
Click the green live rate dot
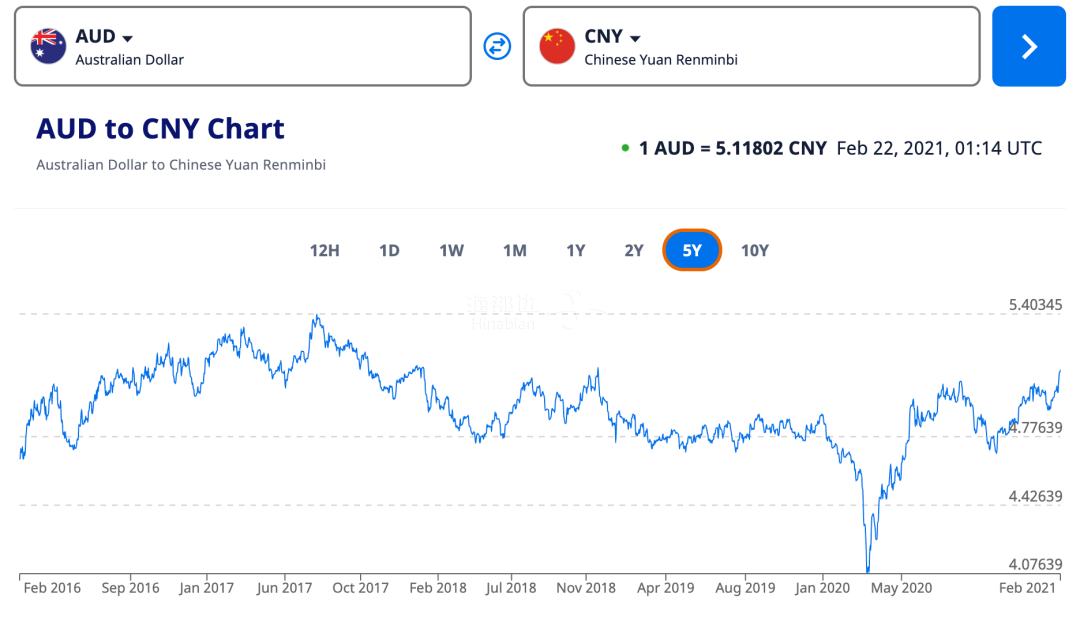click(x=625, y=149)
